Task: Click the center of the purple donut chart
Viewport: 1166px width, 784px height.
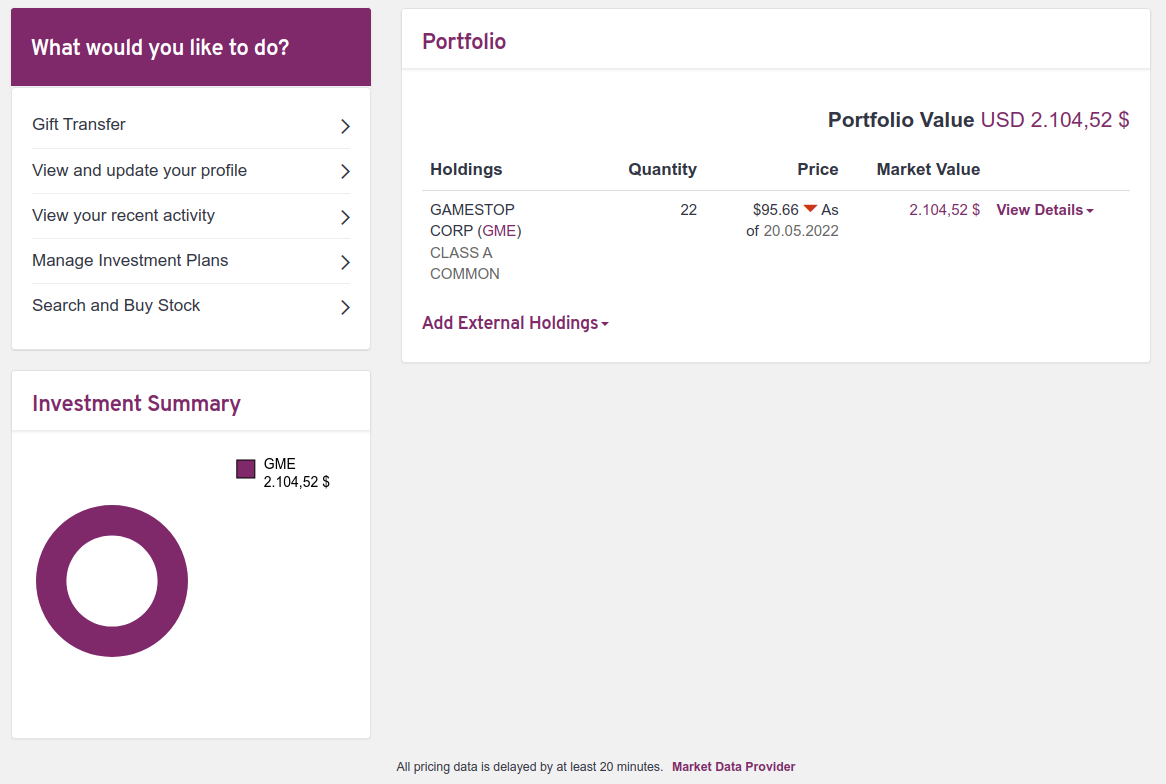Action: point(111,581)
